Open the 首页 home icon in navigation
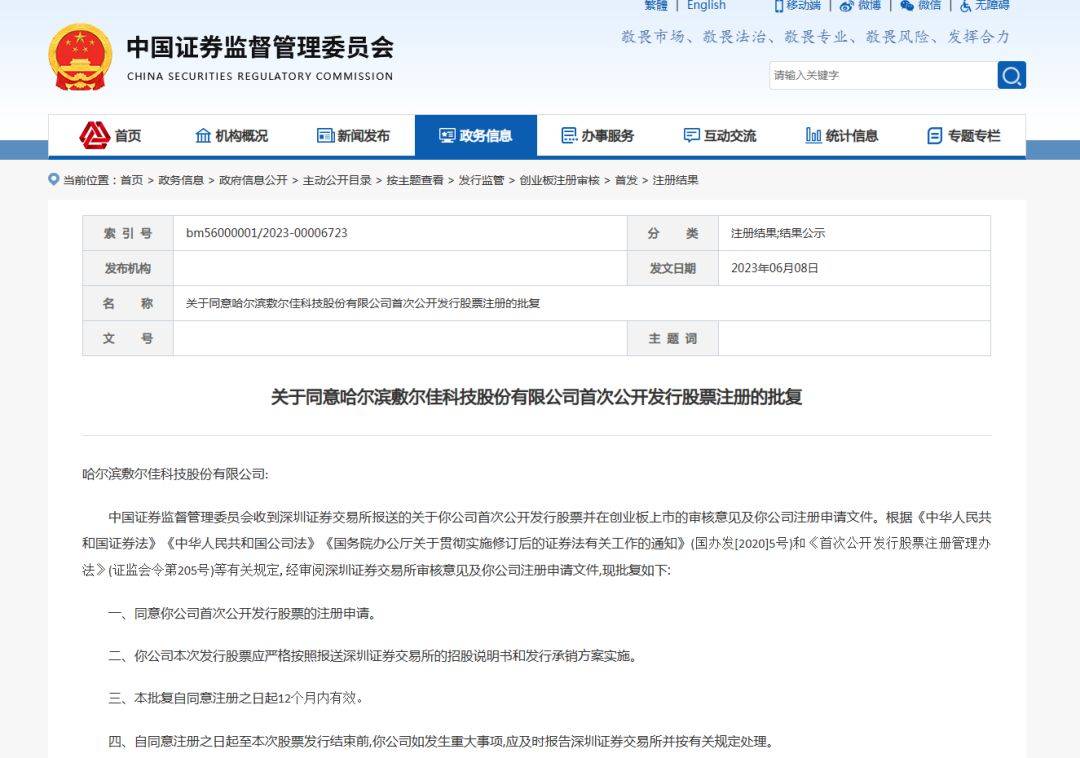 coord(95,136)
